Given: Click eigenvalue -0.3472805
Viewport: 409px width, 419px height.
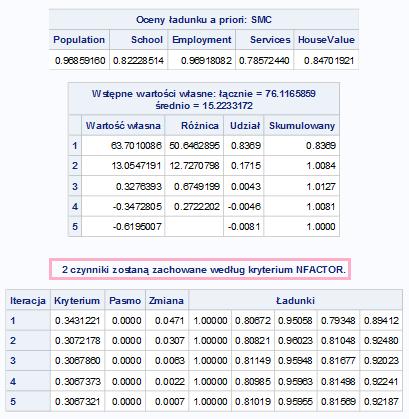Looking at the screenshot, I should pos(137,206).
